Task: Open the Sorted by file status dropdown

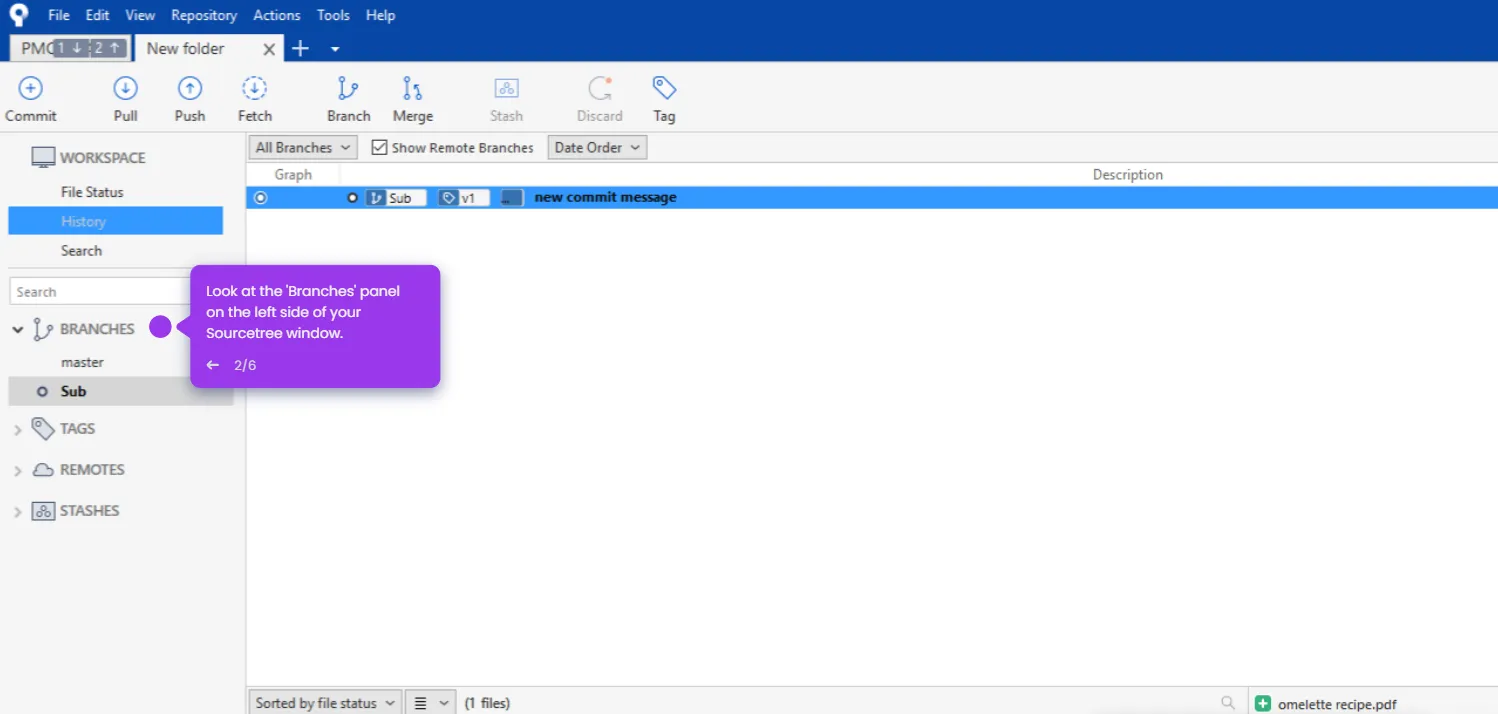Action: tap(325, 703)
